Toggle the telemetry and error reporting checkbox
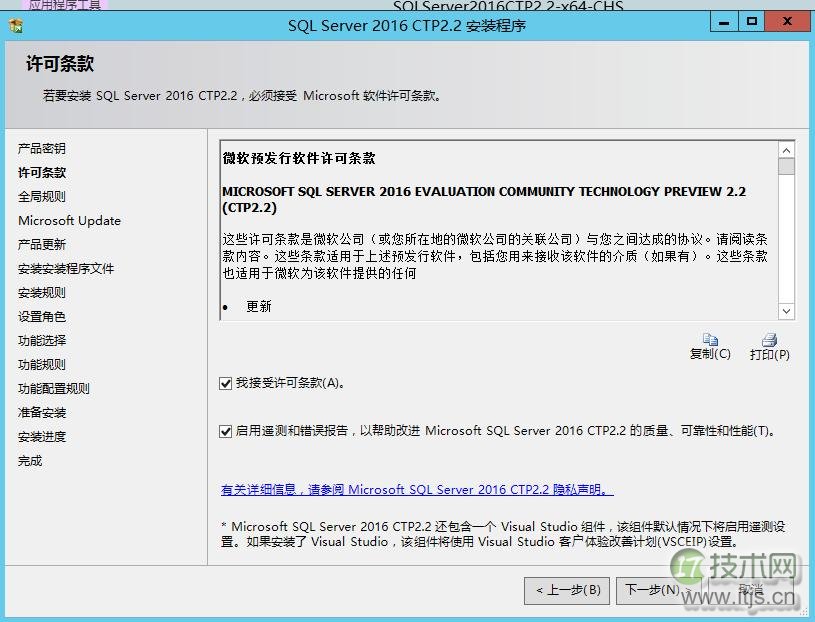 [x=226, y=431]
